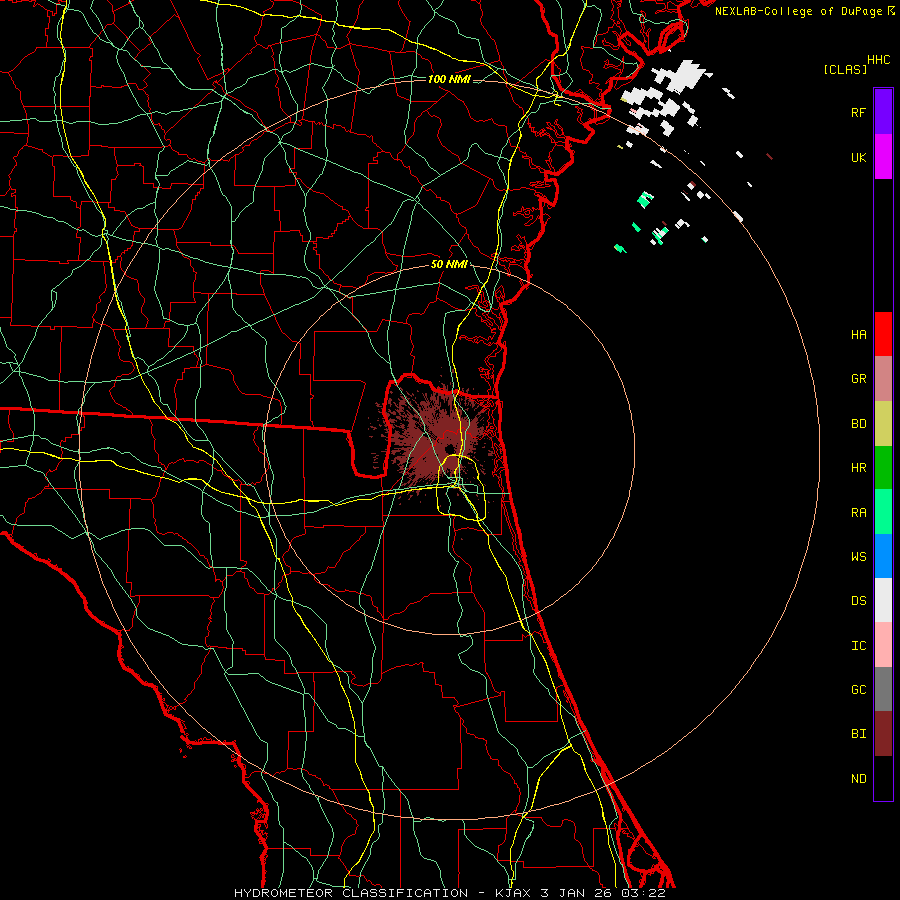Viewport: 900px width, 900px height.
Task: Click the RF legend label
Action: pyautogui.click(x=858, y=112)
